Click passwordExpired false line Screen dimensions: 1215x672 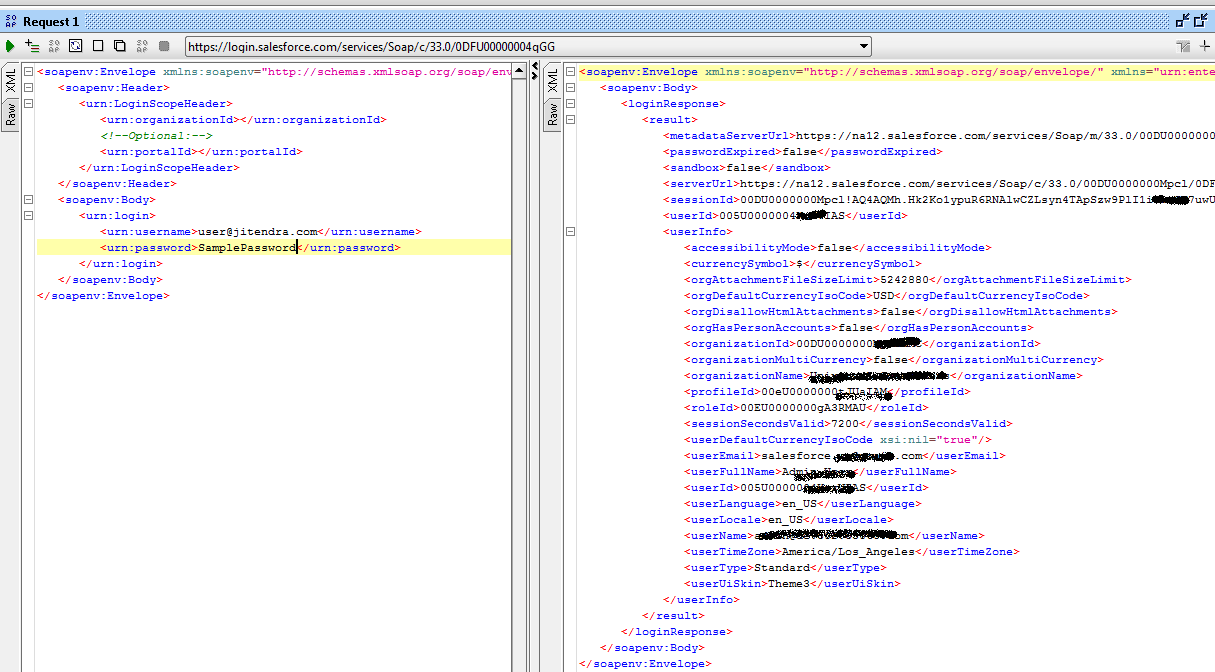pos(801,152)
